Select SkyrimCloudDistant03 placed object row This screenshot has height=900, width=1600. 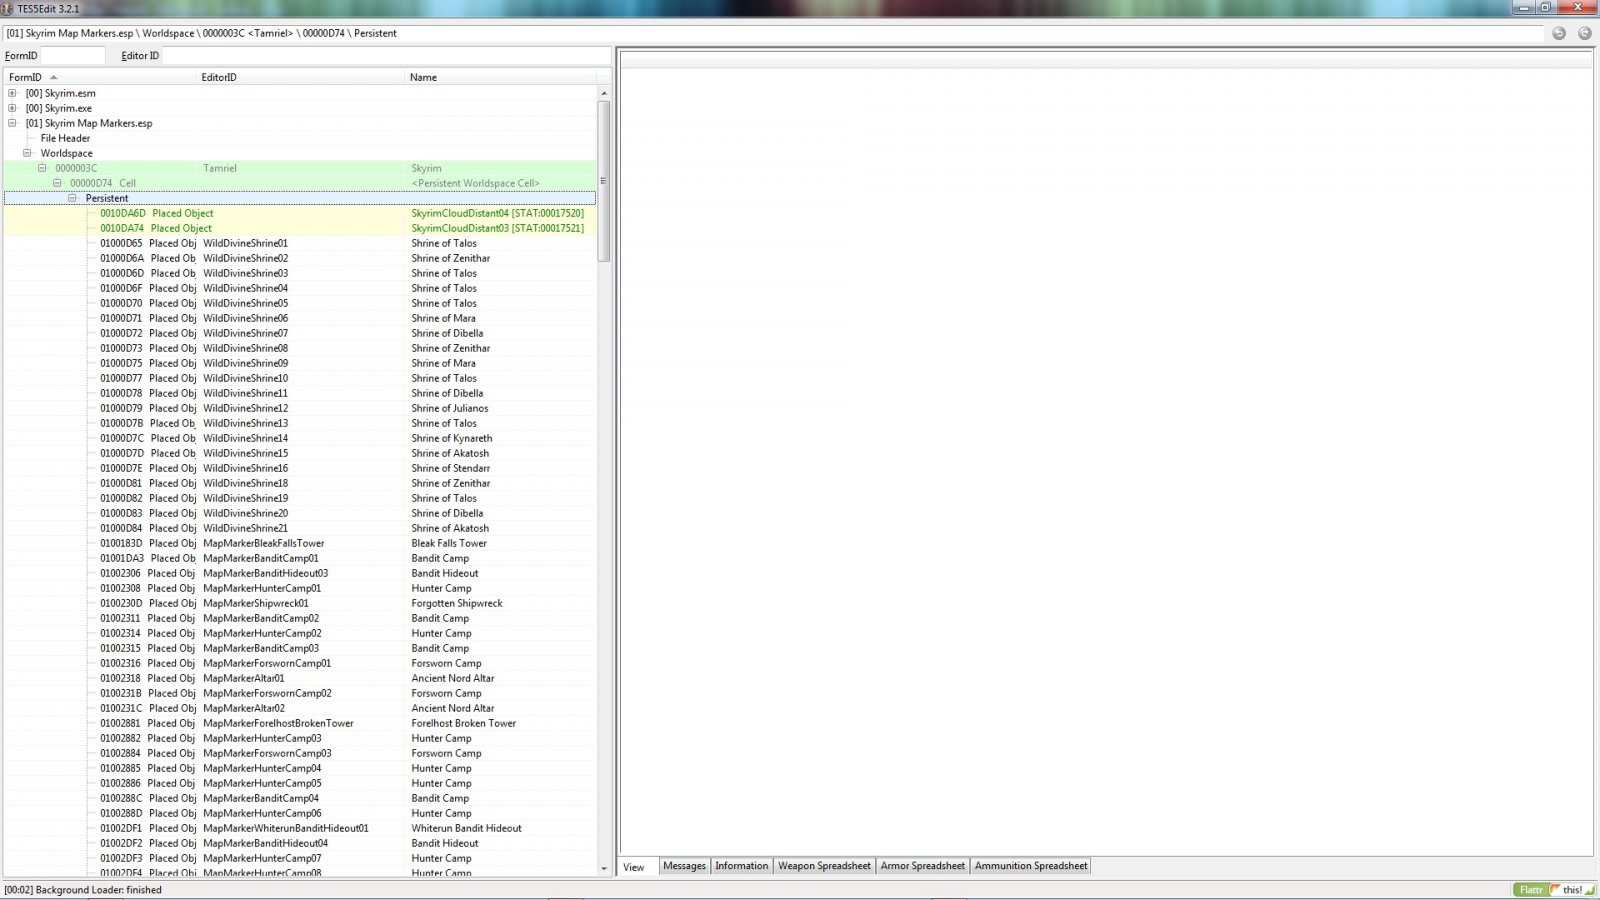[300, 228]
